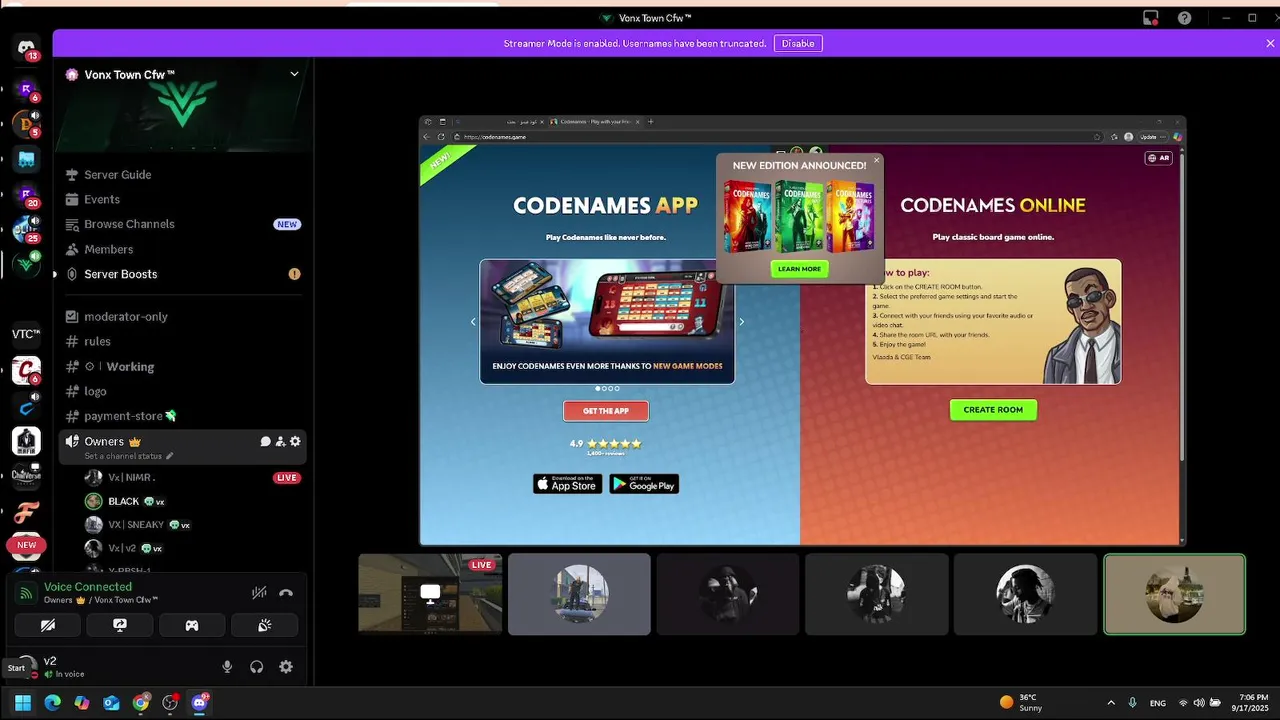The image size is (1280, 720).
Task: Click user Vx | NIMR in voice list
Action: point(192,478)
